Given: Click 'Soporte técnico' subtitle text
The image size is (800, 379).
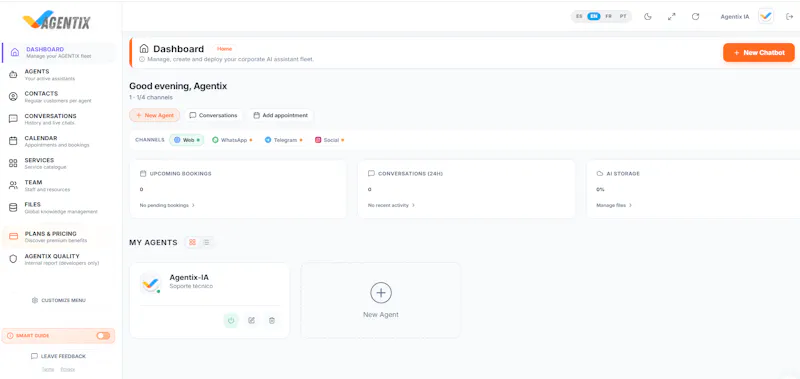Looking at the screenshot, I should pos(191,287).
